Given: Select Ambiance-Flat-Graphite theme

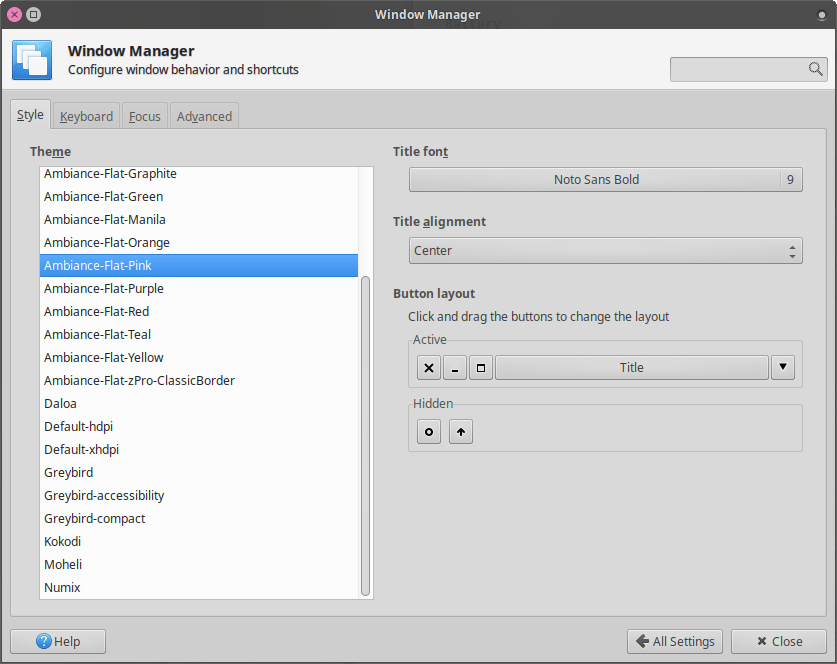Looking at the screenshot, I should (199, 174).
